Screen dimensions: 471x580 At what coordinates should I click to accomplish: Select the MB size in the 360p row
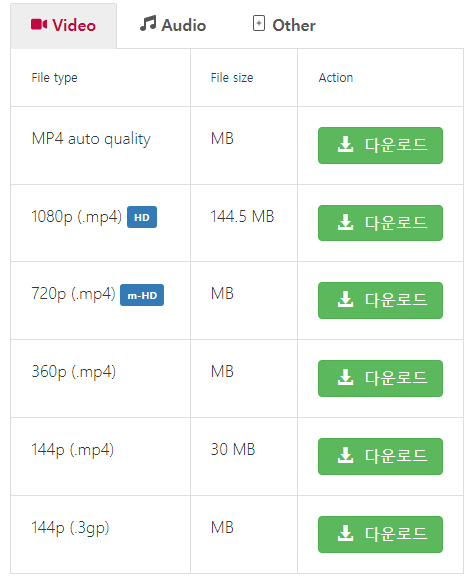(222, 371)
